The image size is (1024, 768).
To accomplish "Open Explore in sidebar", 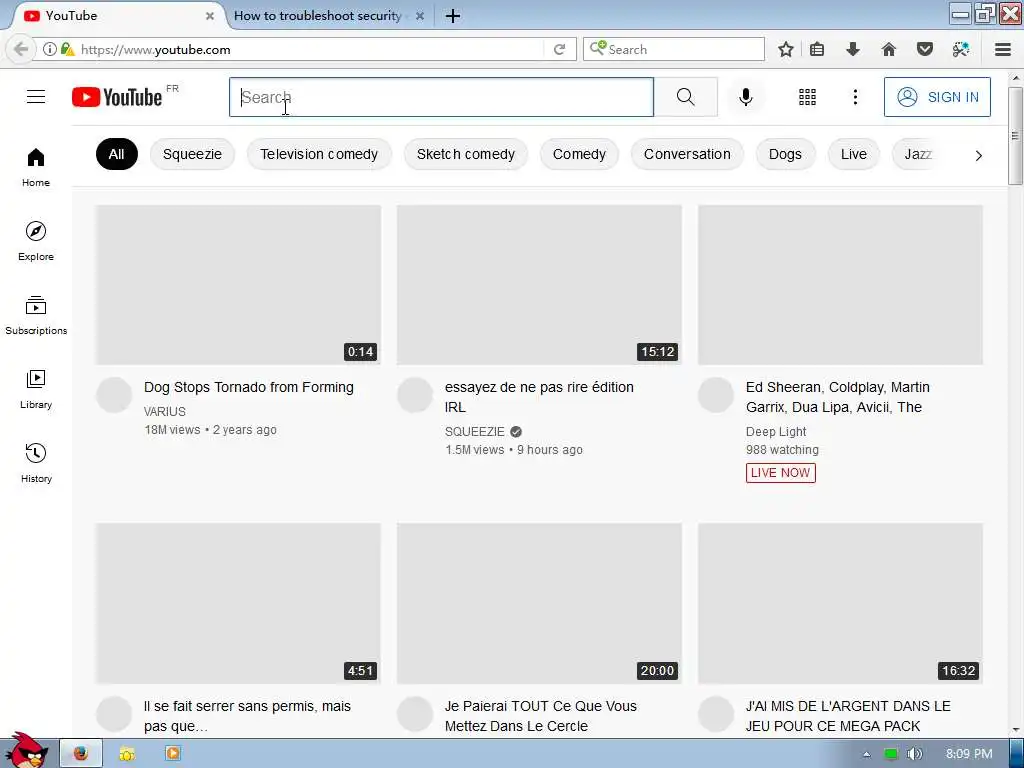I will tap(36, 242).
